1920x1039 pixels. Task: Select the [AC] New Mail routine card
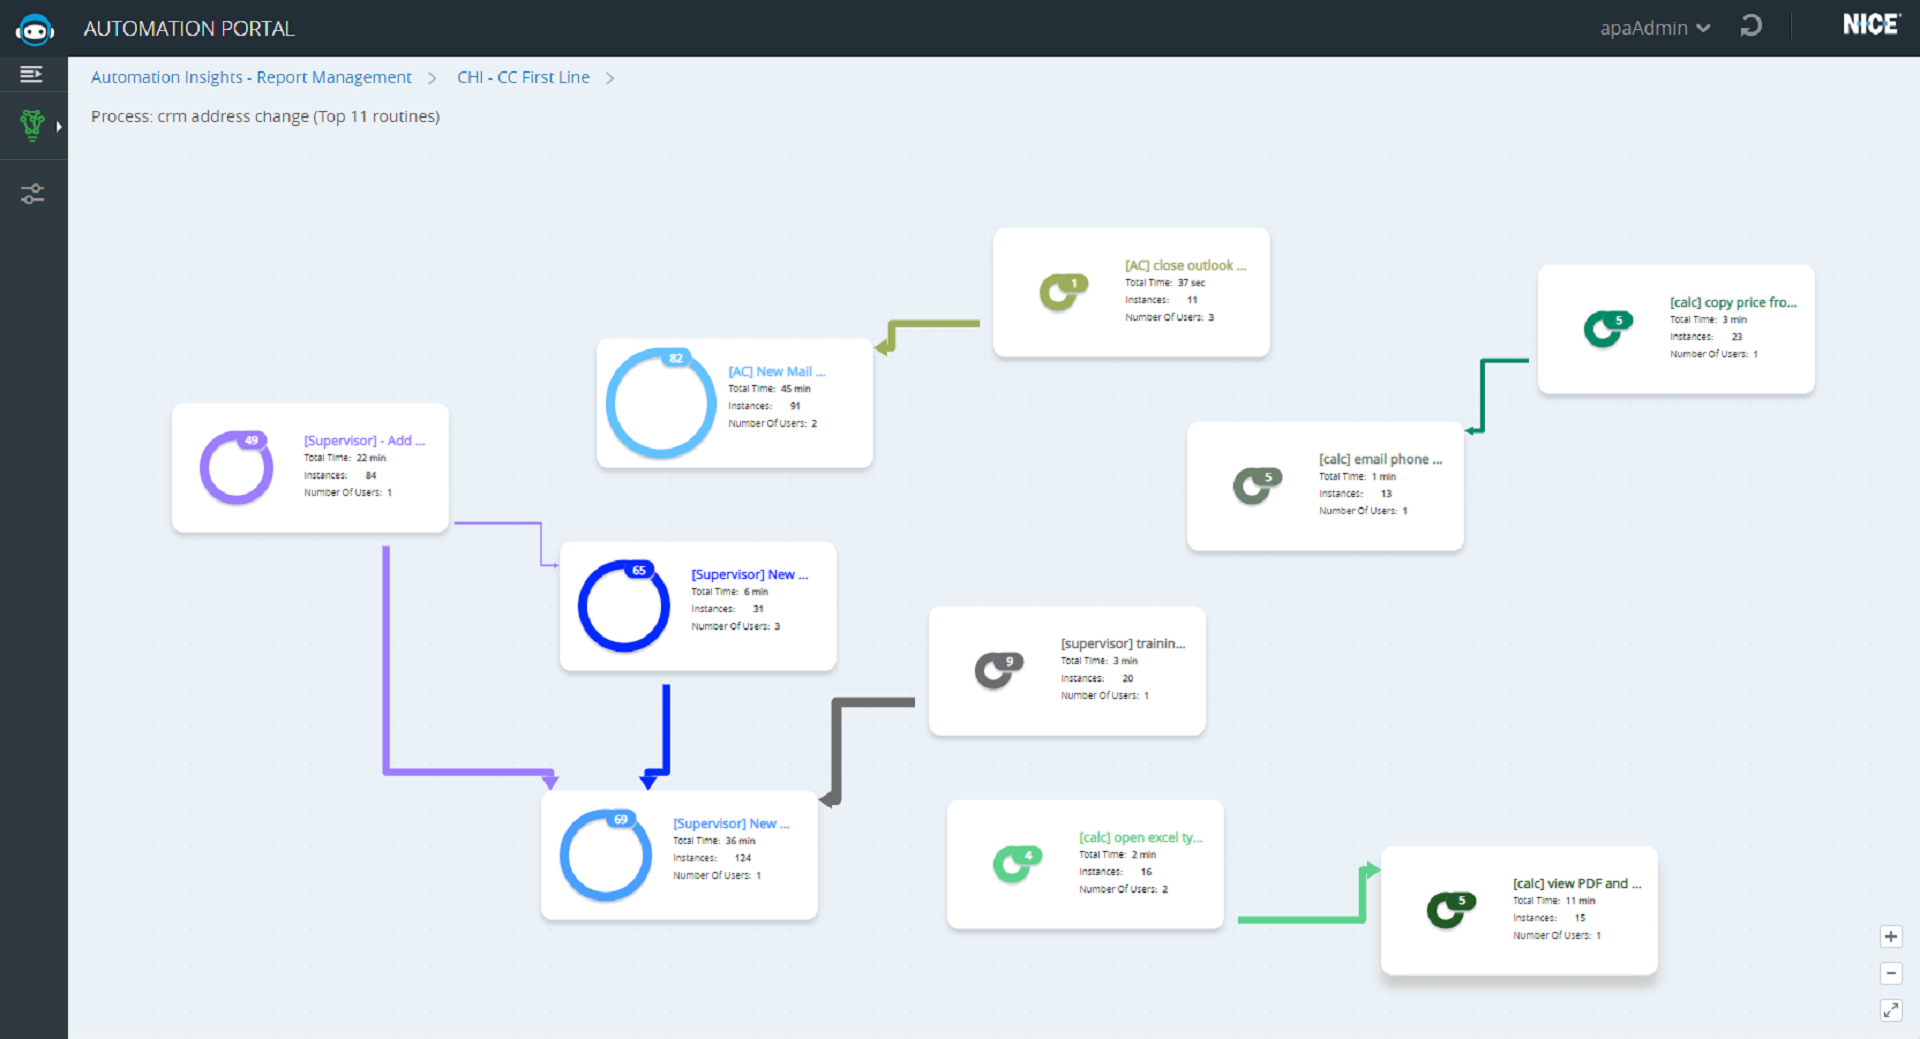click(734, 403)
